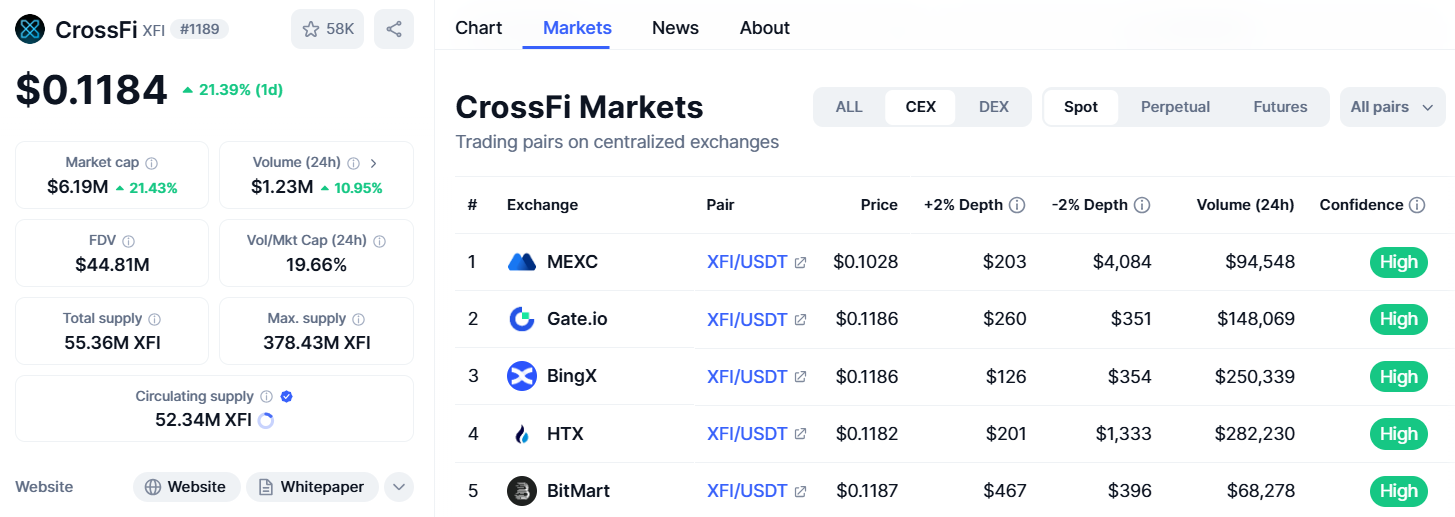Click the share icon button
Screen dimensions: 1455x517
pos(394,29)
